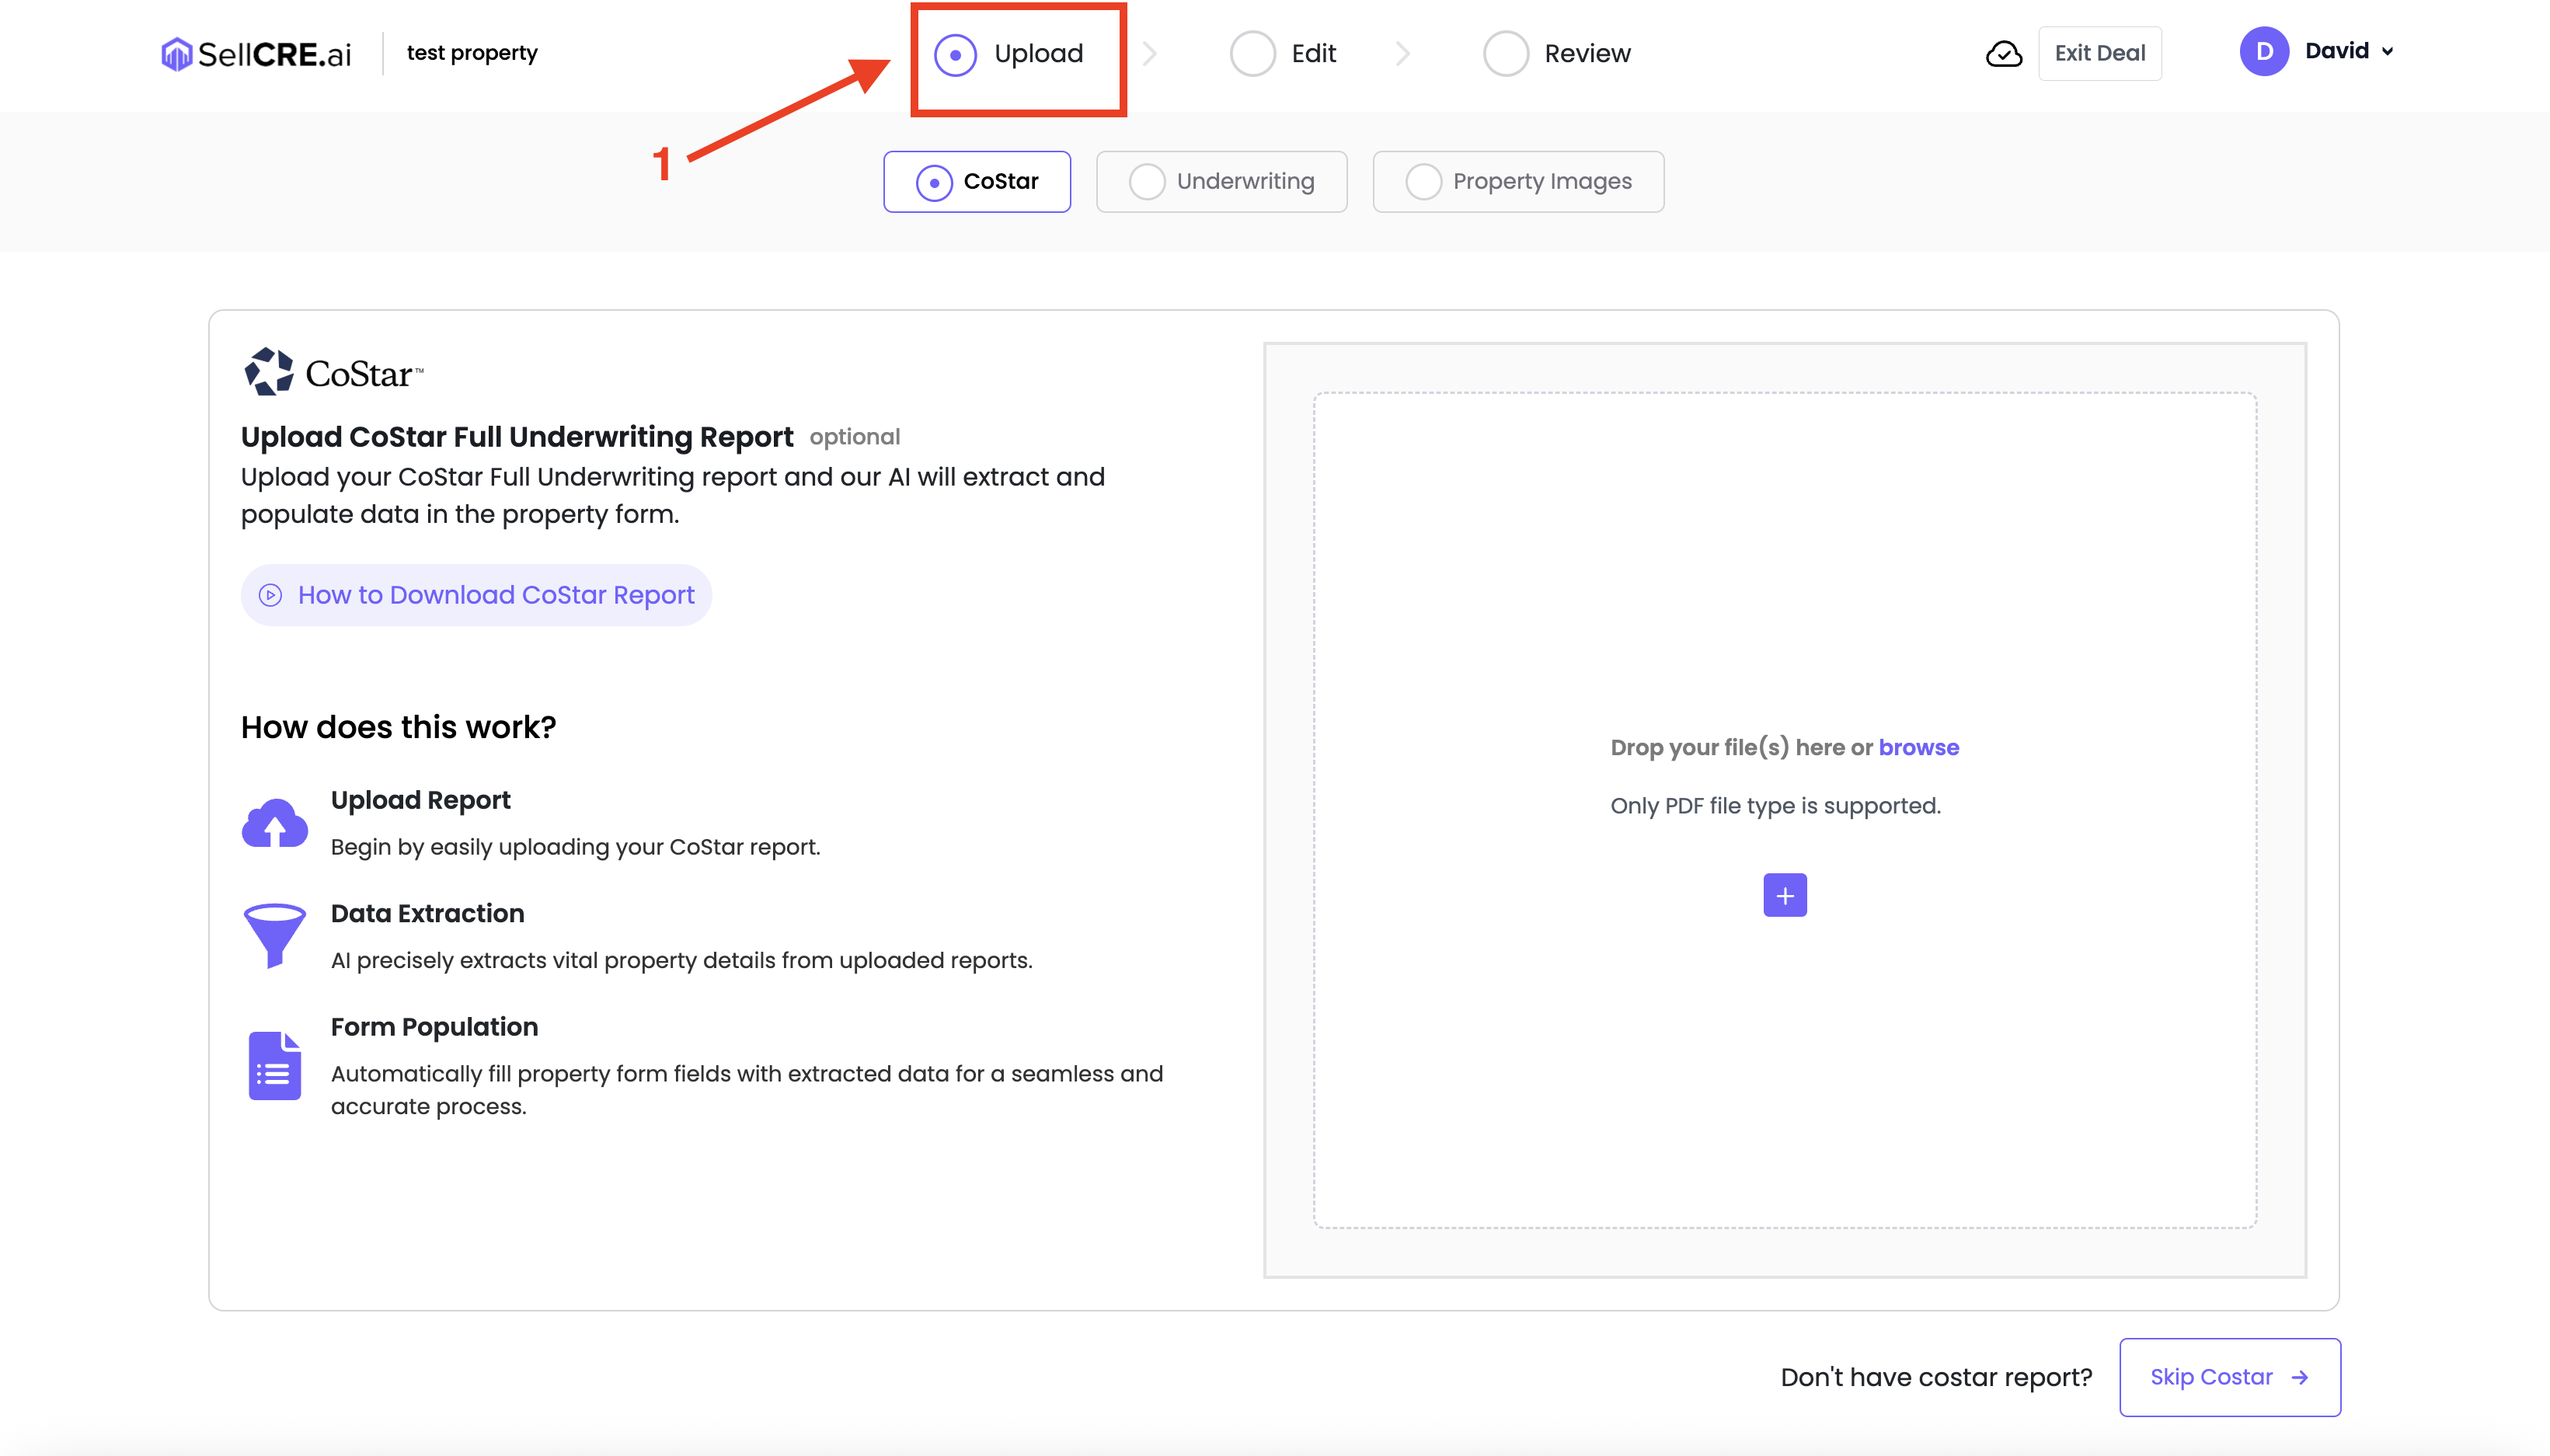Click chevron between Upload and Edit
The height and width of the screenshot is (1456, 2550).
(1150, 54)
